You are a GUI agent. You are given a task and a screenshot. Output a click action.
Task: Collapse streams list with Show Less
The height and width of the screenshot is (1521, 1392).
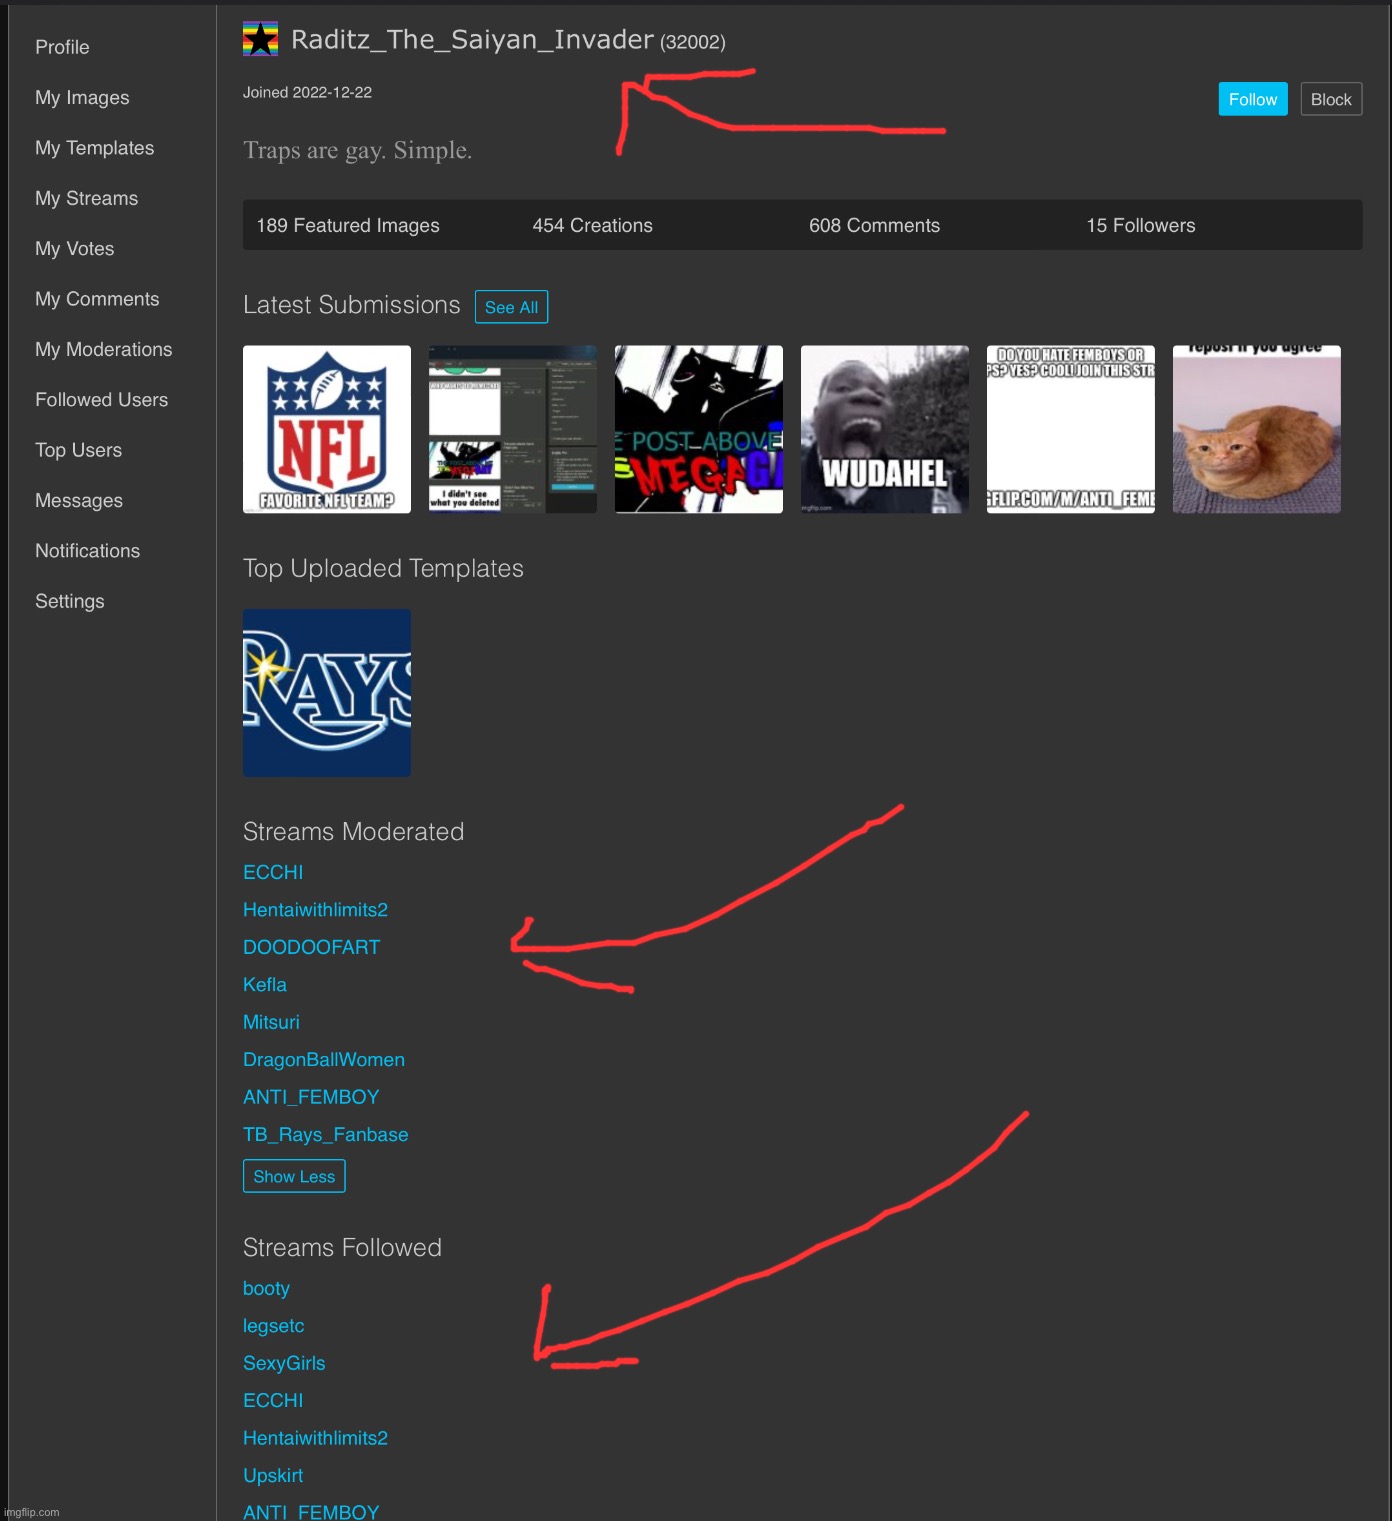294,1176
